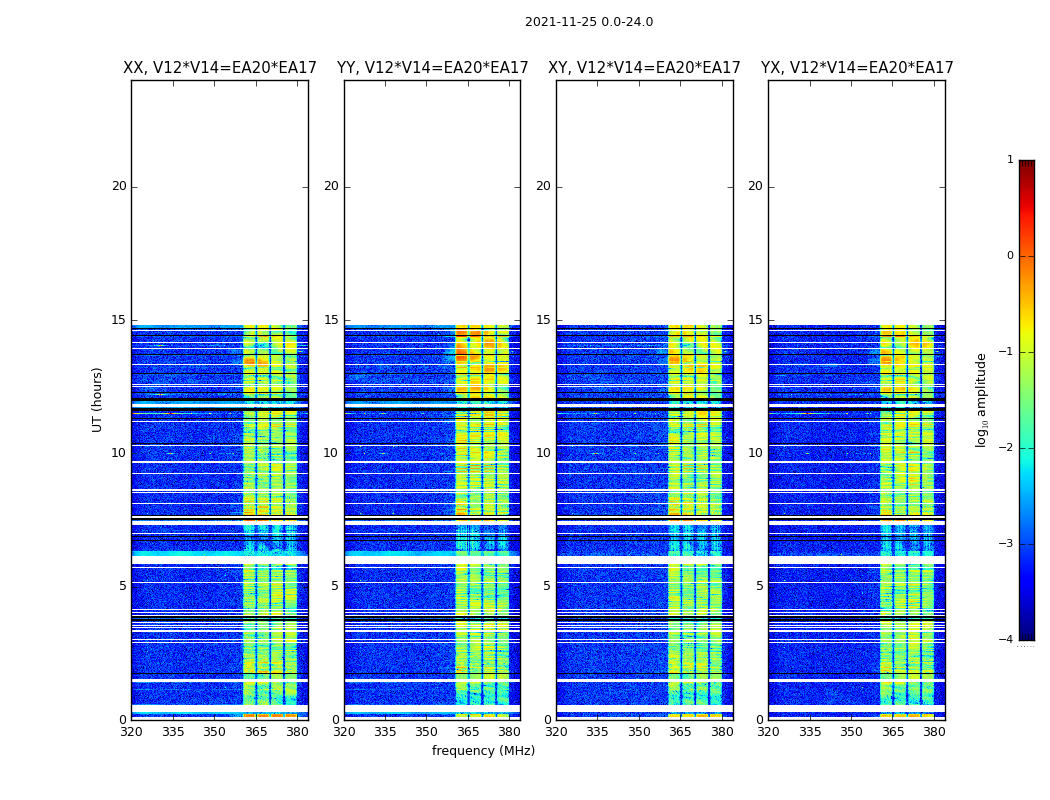This screenshot has width=1050, height=800.
Task: Click the 5 hour tick of YX panel
Action: click(759, 586)
